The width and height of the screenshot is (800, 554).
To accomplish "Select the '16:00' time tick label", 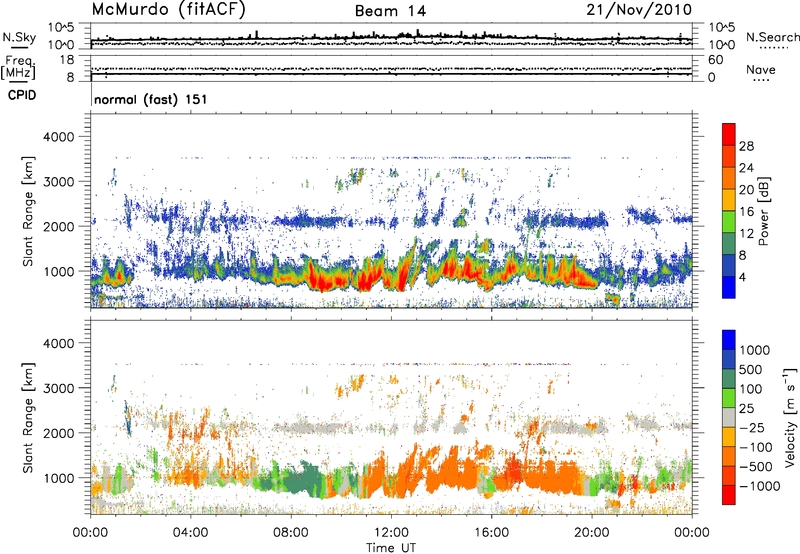I will click(491, 533).
